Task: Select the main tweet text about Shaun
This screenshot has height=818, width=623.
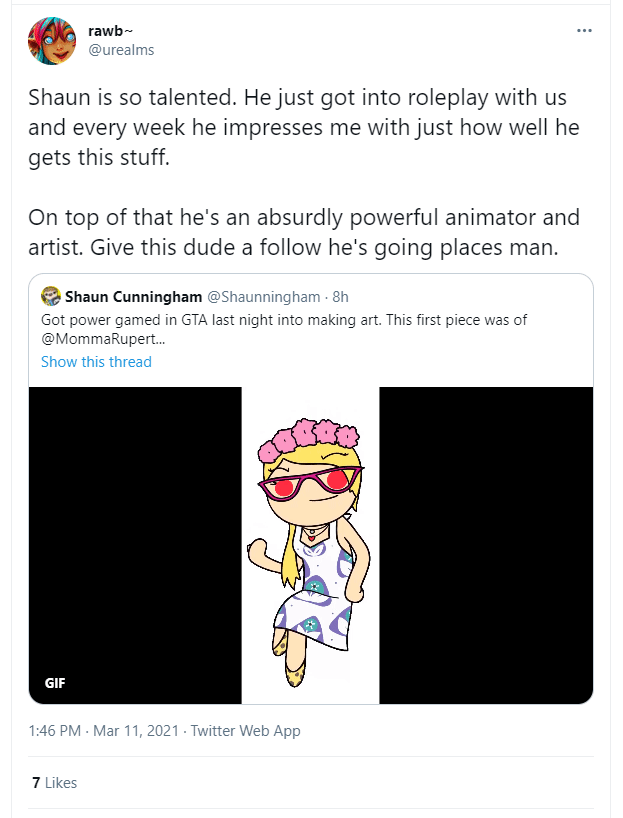Action: tap(304, 172)
